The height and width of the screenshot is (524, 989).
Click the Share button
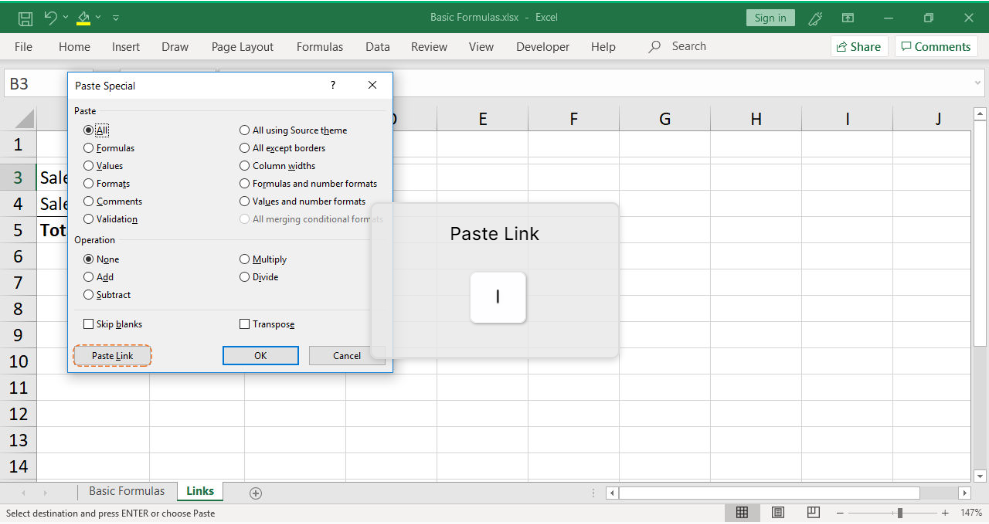pyautogui.click(x=859, y=47)
